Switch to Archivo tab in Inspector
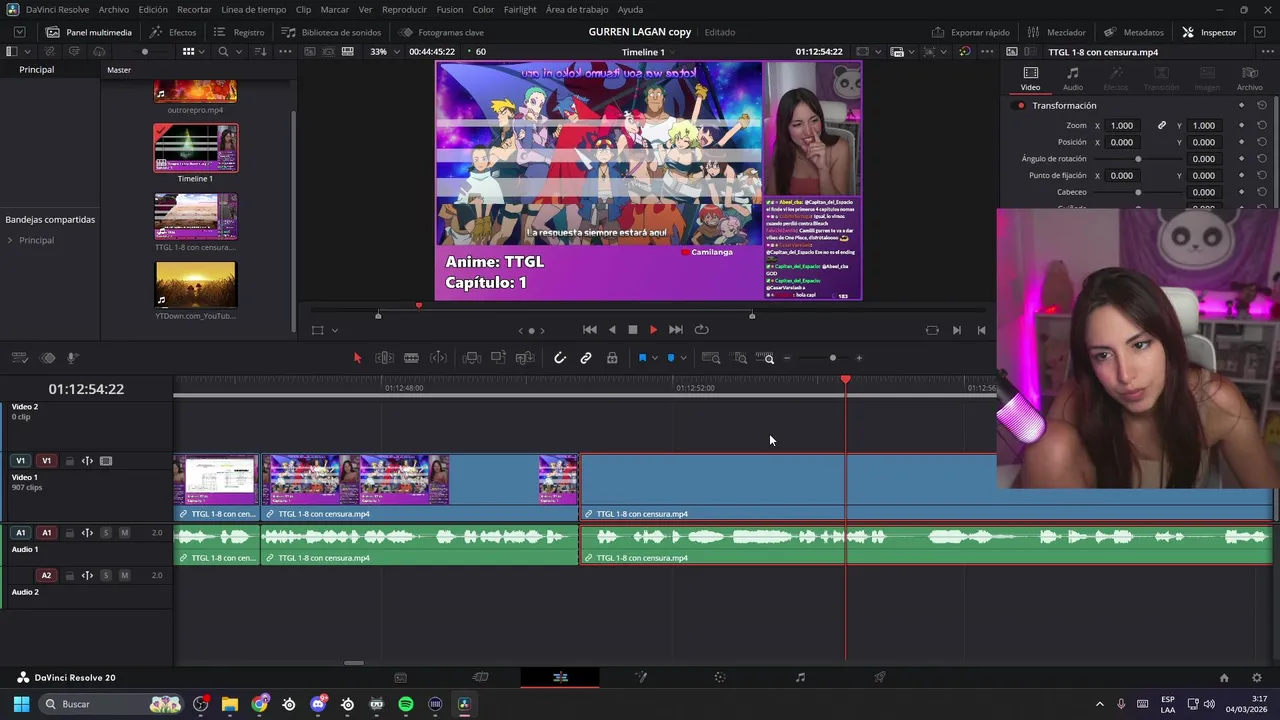 coord(1249,78)
